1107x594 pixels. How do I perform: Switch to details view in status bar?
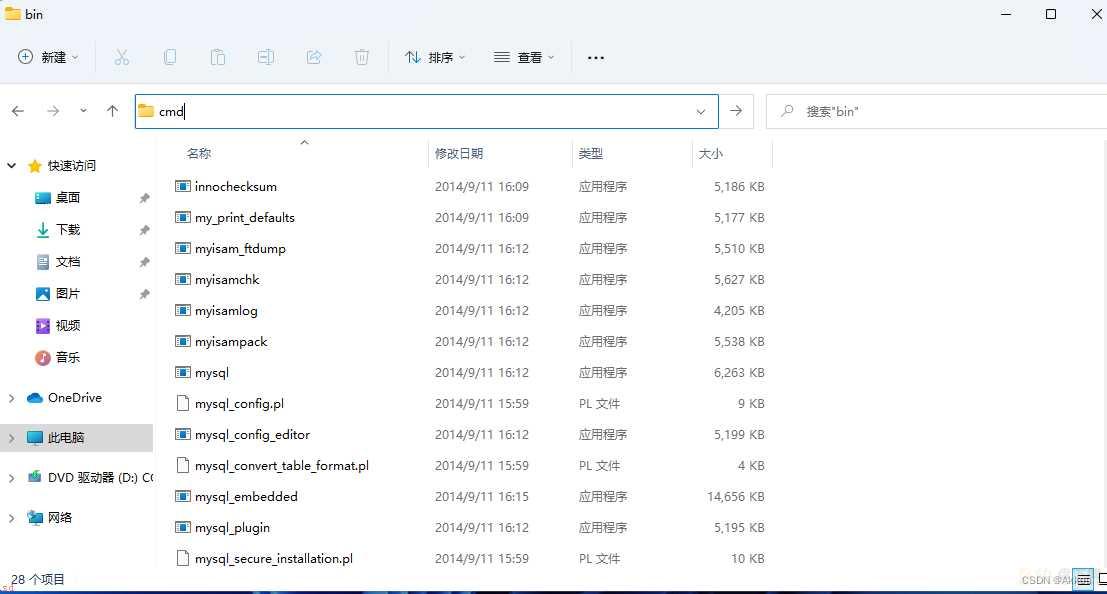coord(1083,580)
